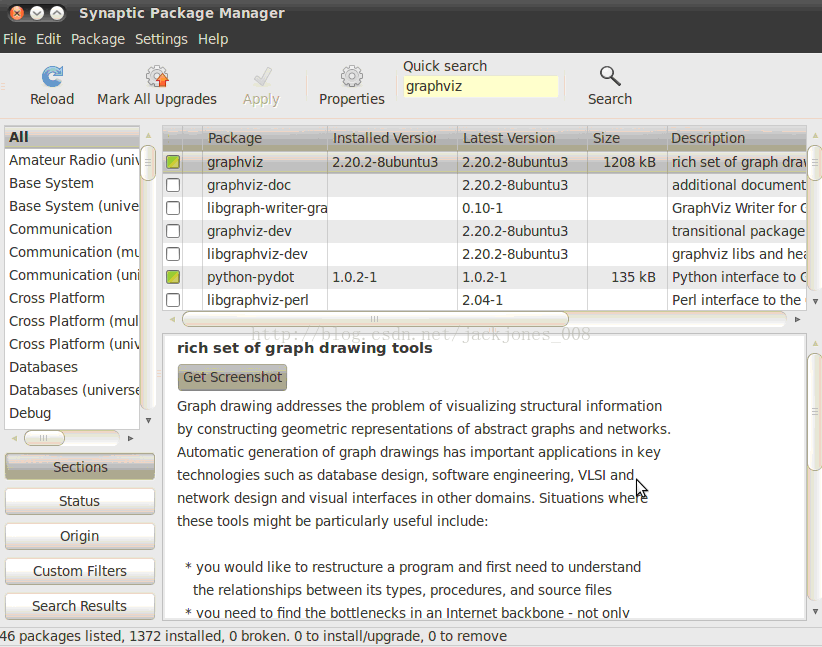The height and width of the screenshot is (647, 822).
Task: Sort by Latest Version column header
Action: coord(522,138)
